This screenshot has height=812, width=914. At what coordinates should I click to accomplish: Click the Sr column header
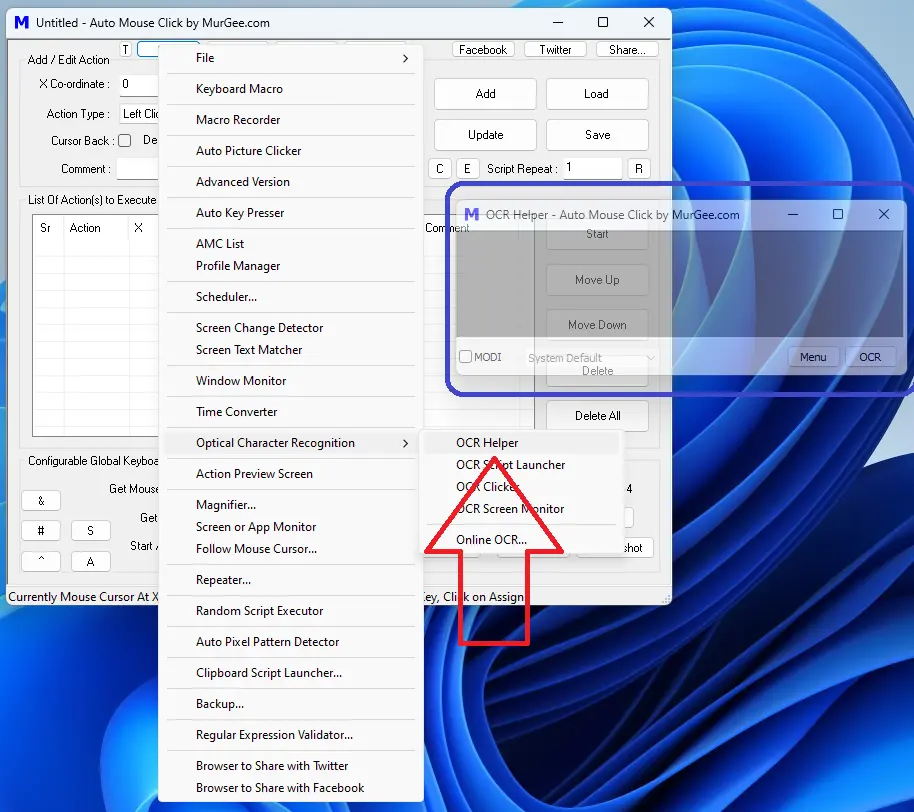pyautogui.click(x=48, y=228)
